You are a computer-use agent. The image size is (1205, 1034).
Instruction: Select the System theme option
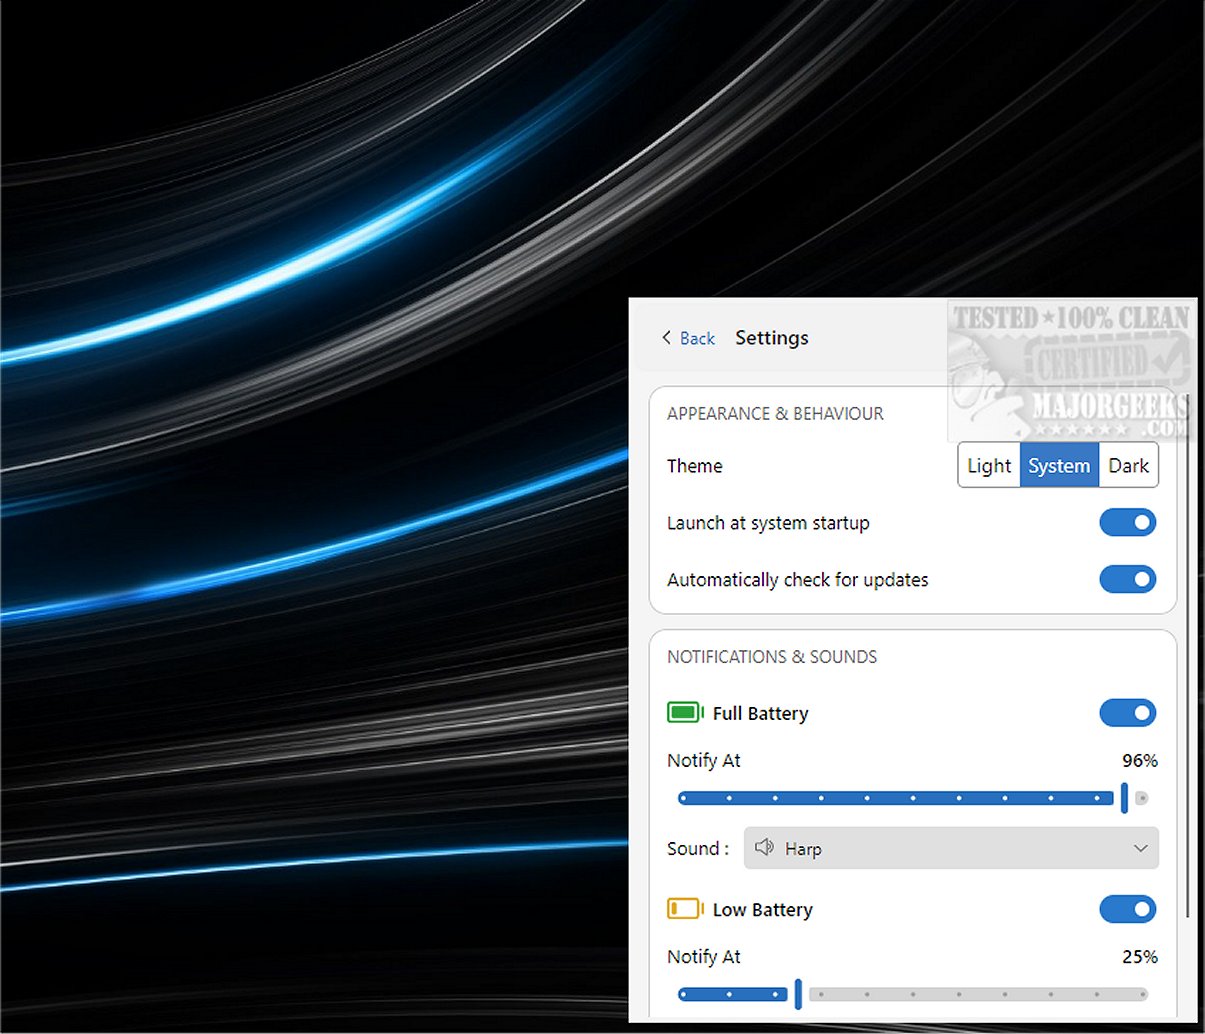click(1059, 466)
